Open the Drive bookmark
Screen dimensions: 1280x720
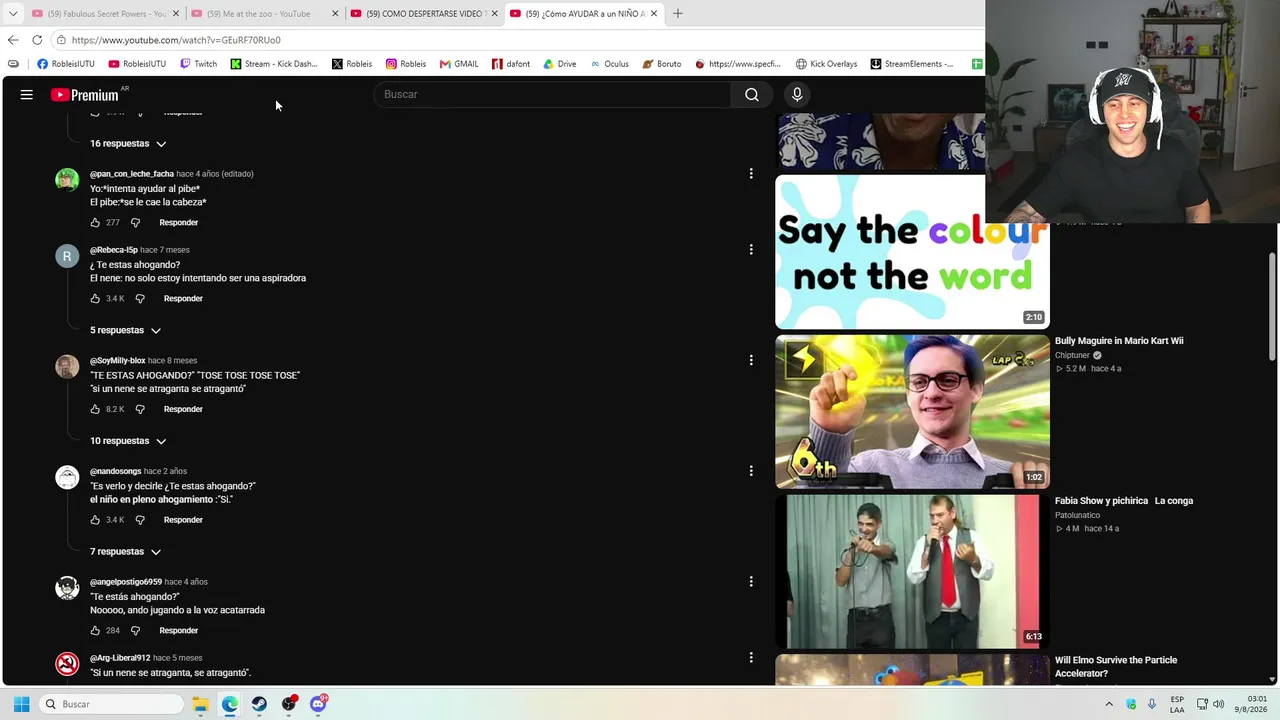tap(559, 64)
